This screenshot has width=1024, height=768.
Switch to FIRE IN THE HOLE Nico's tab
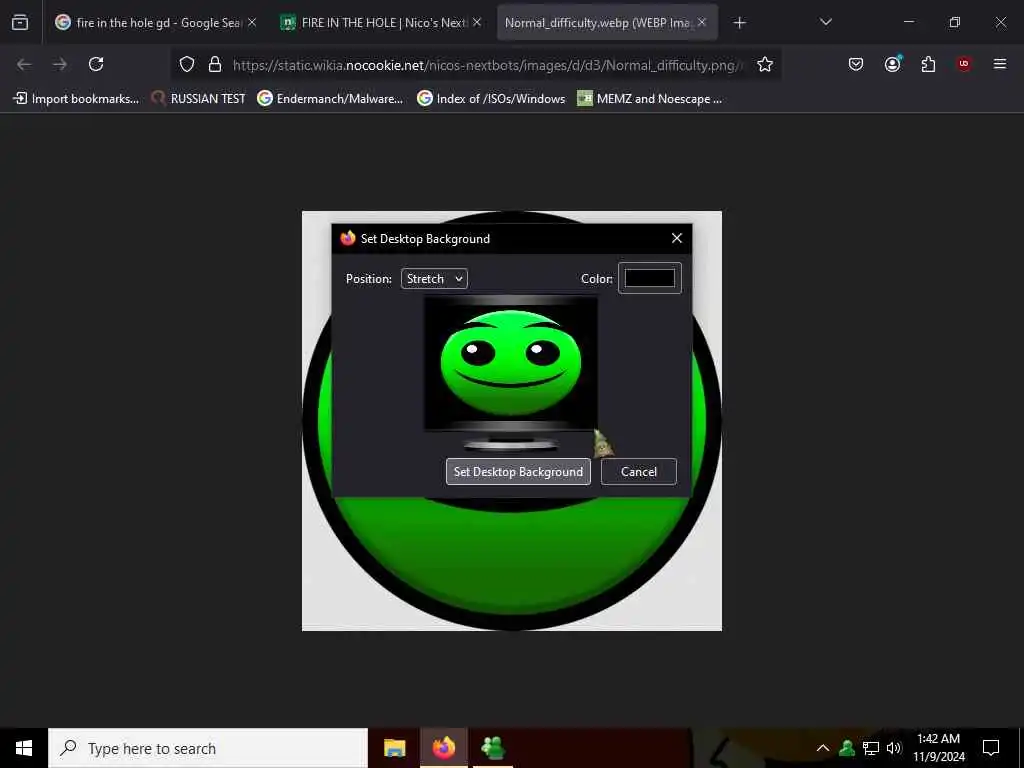pyautogui.click(x=382, y=23)
